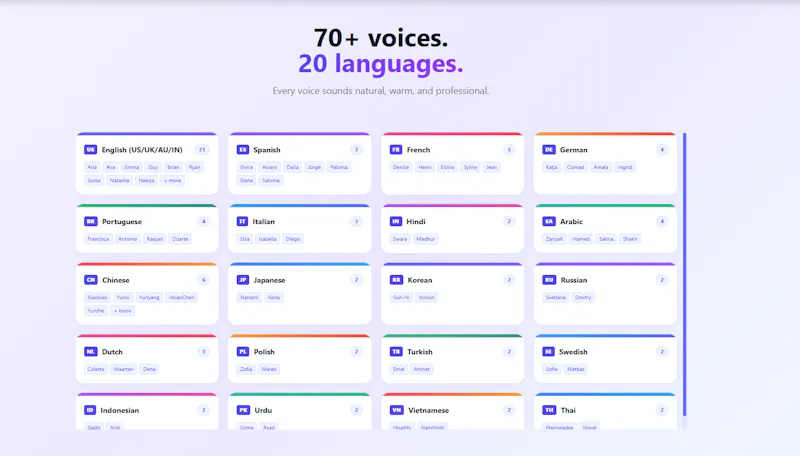800x456 pixels.
Task: Click the 3 count badge on Dutch card
Action: coord(203,351)
